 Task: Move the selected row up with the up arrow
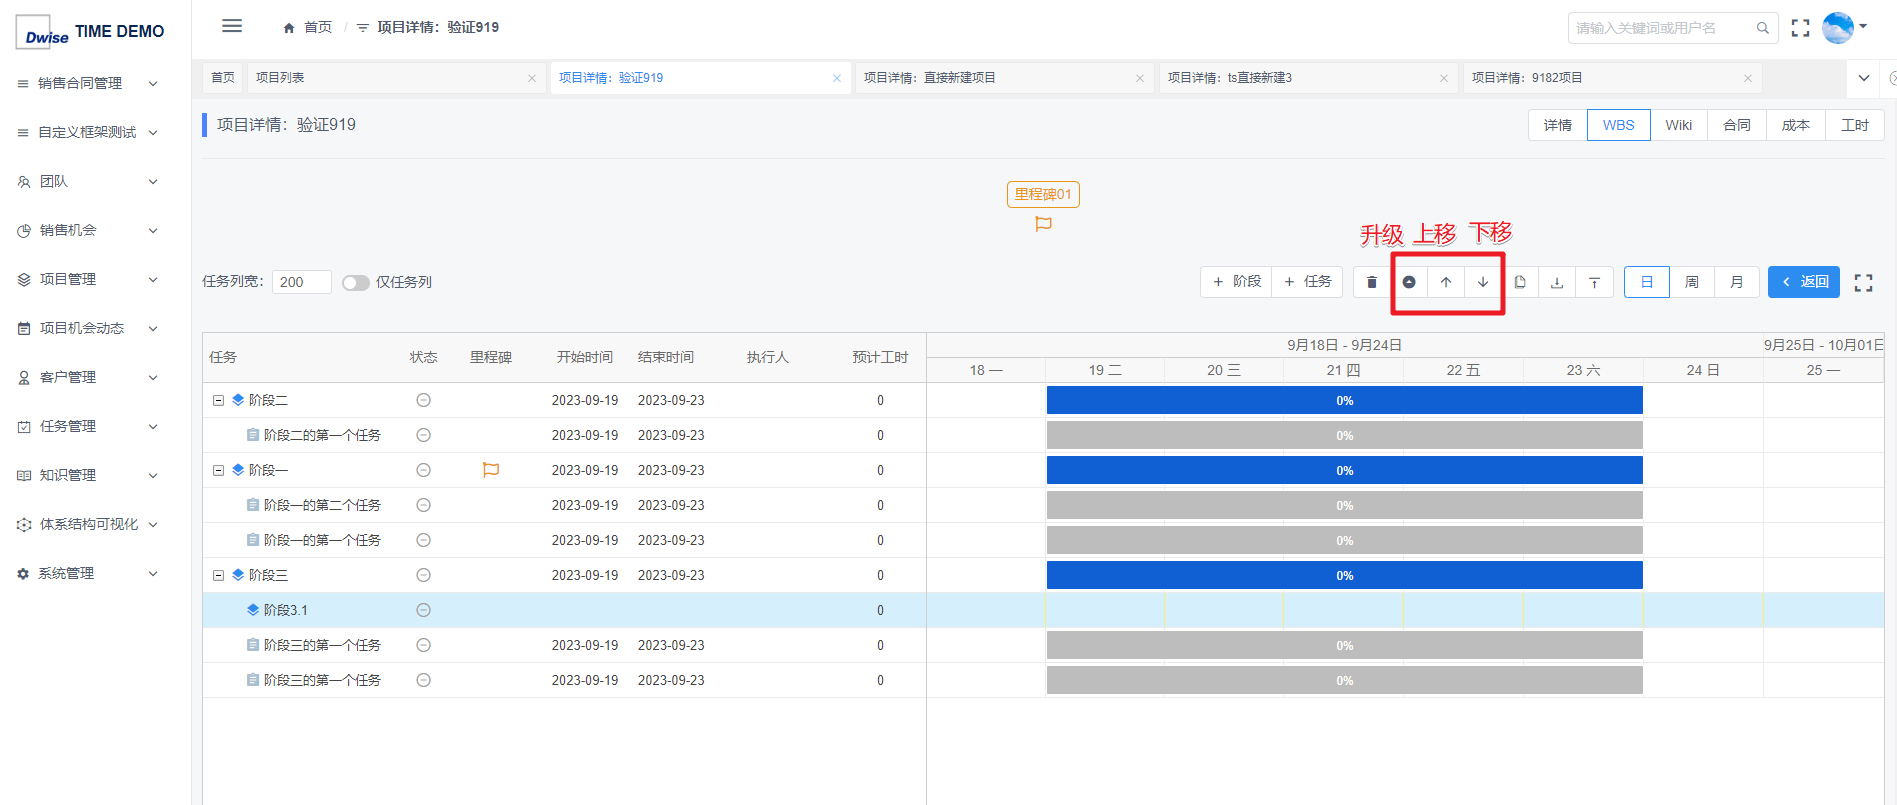(1446, 282)
